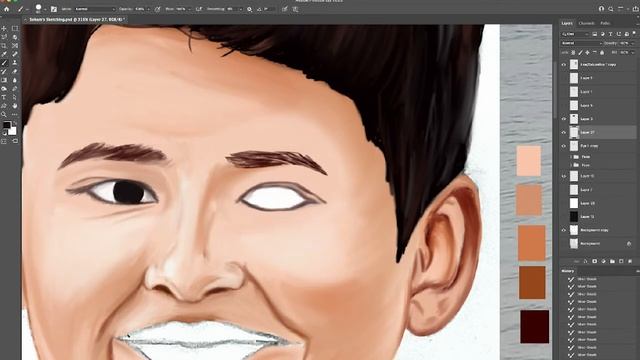Show the hidden Background layer

tap(564, 244)
